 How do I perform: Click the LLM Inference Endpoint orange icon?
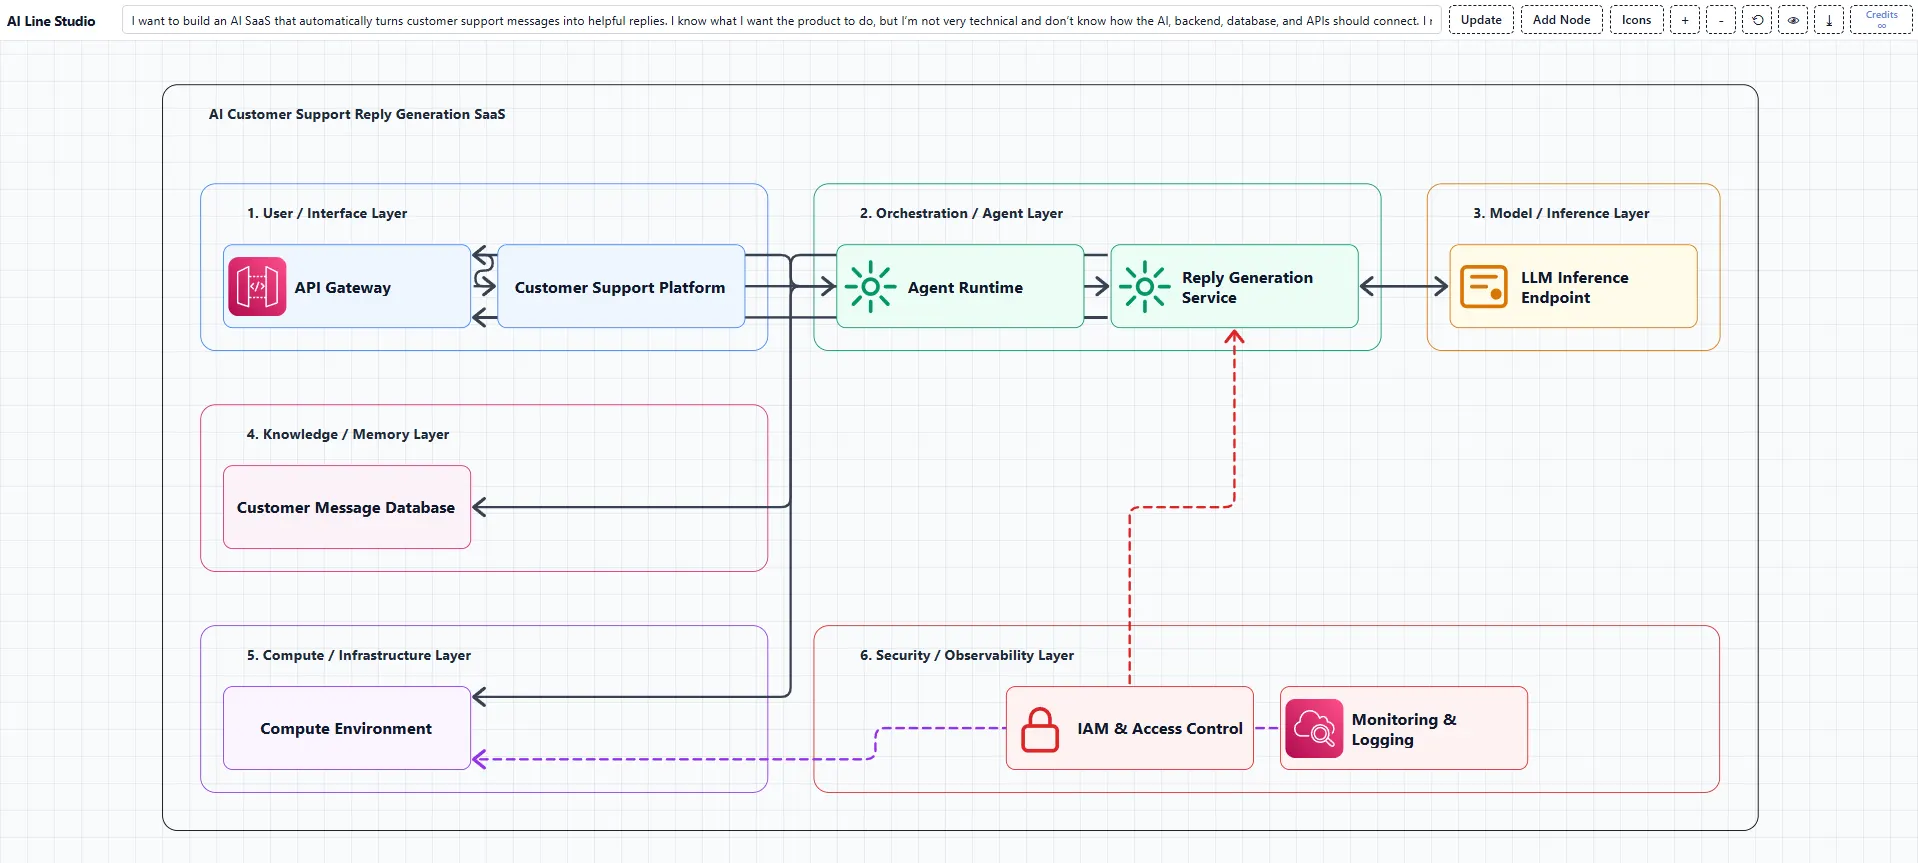(x=1484, y=287)
